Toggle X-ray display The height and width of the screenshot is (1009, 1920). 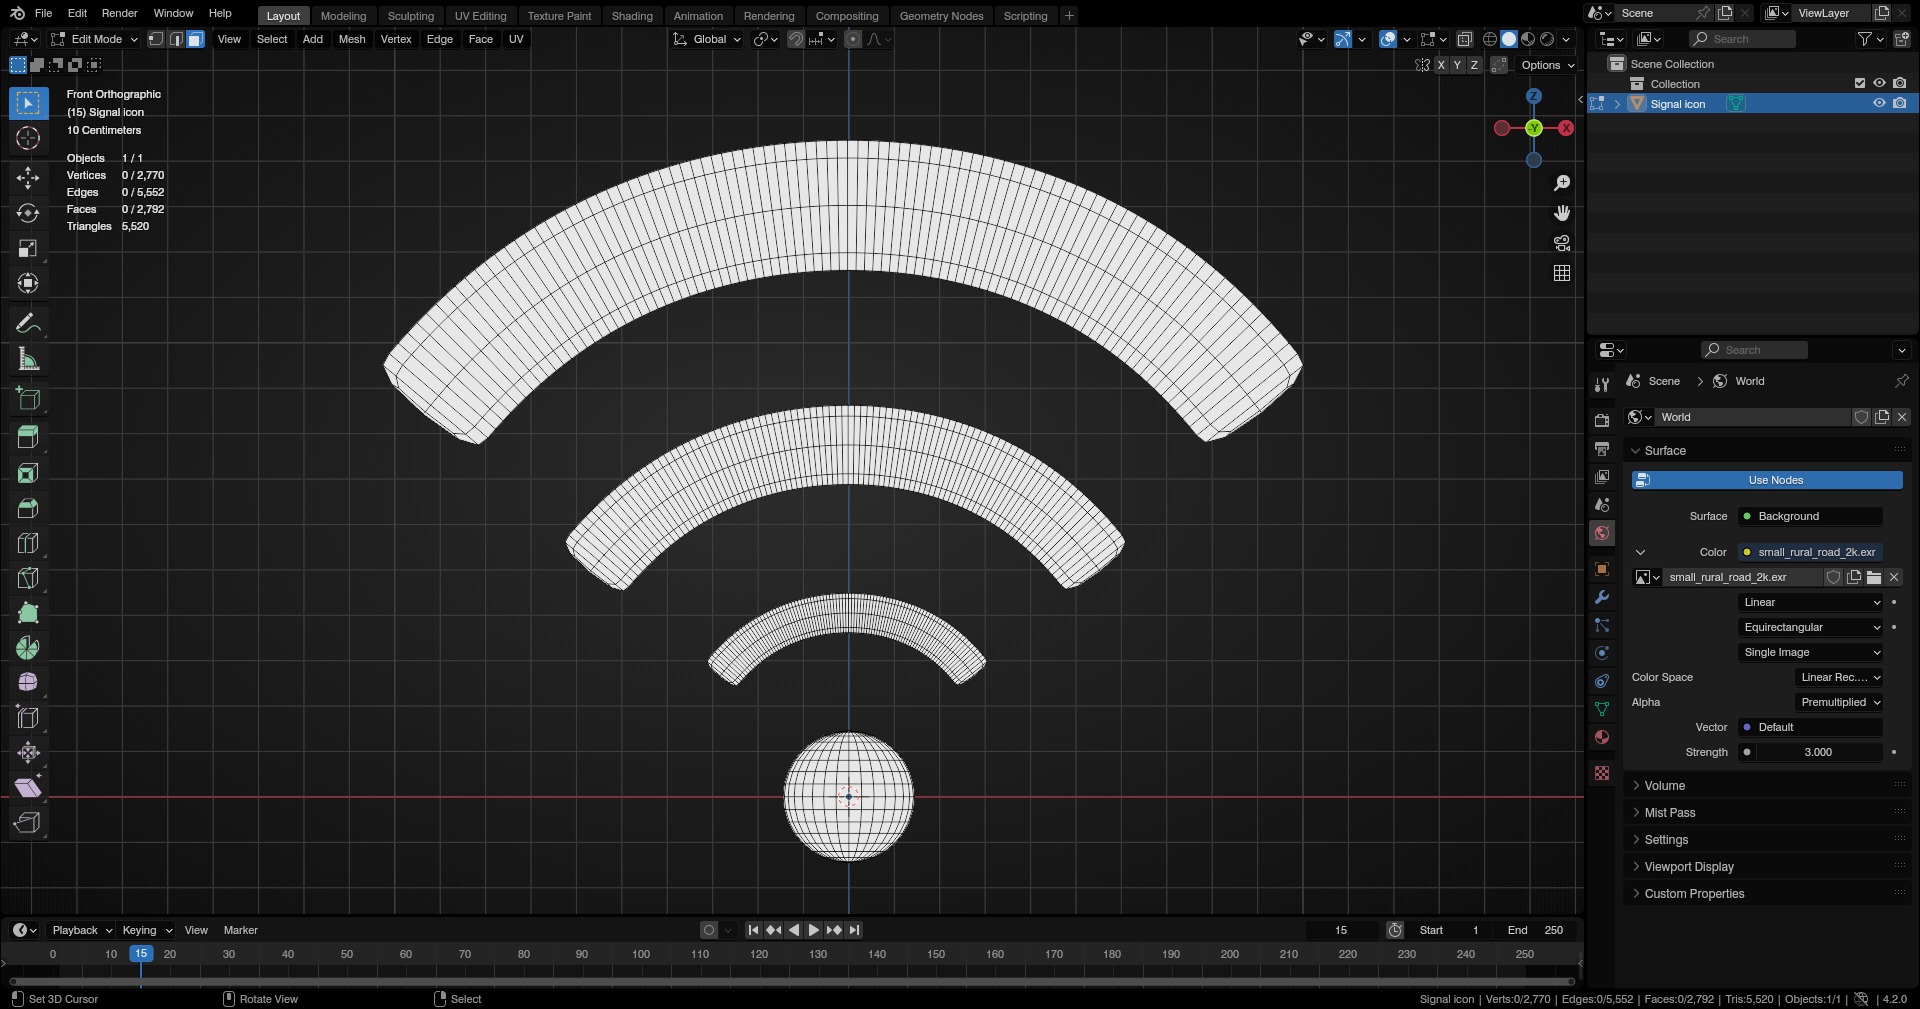coord(1465,39)
